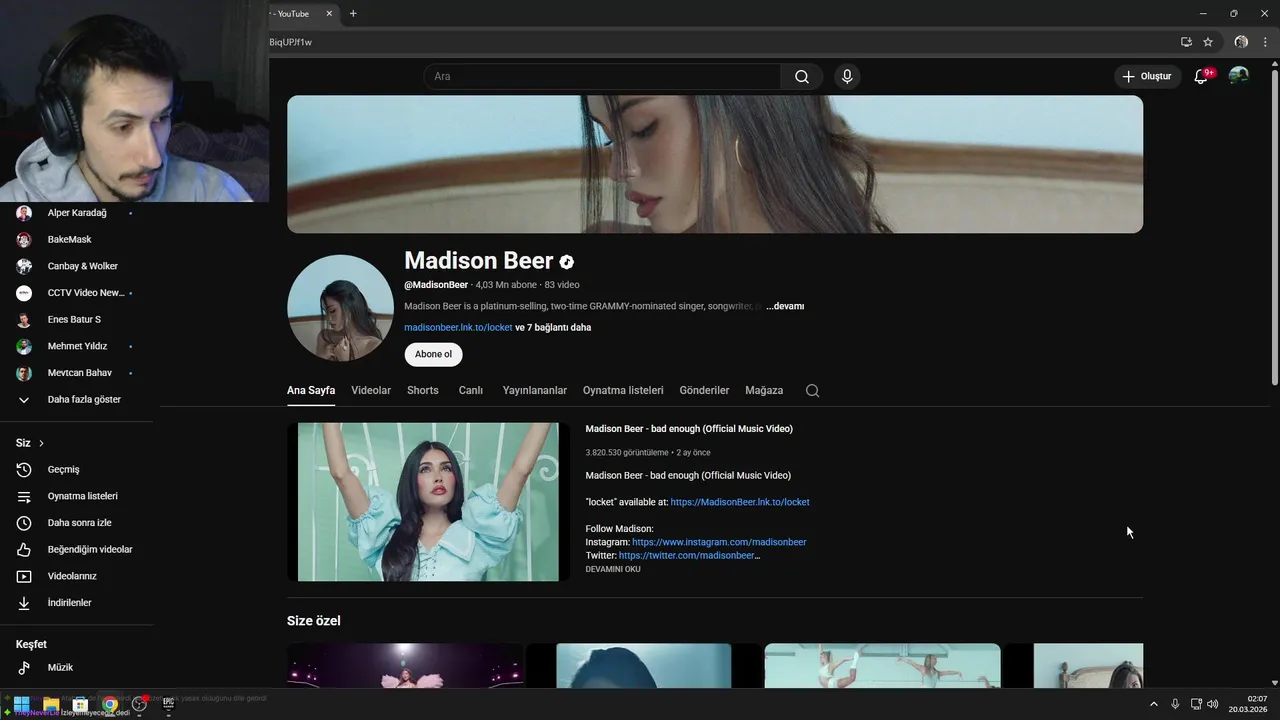The width and height of the screenshot is (1280, 720).
Task: Click the Oluştur create button
Action: coord(1148,77)
